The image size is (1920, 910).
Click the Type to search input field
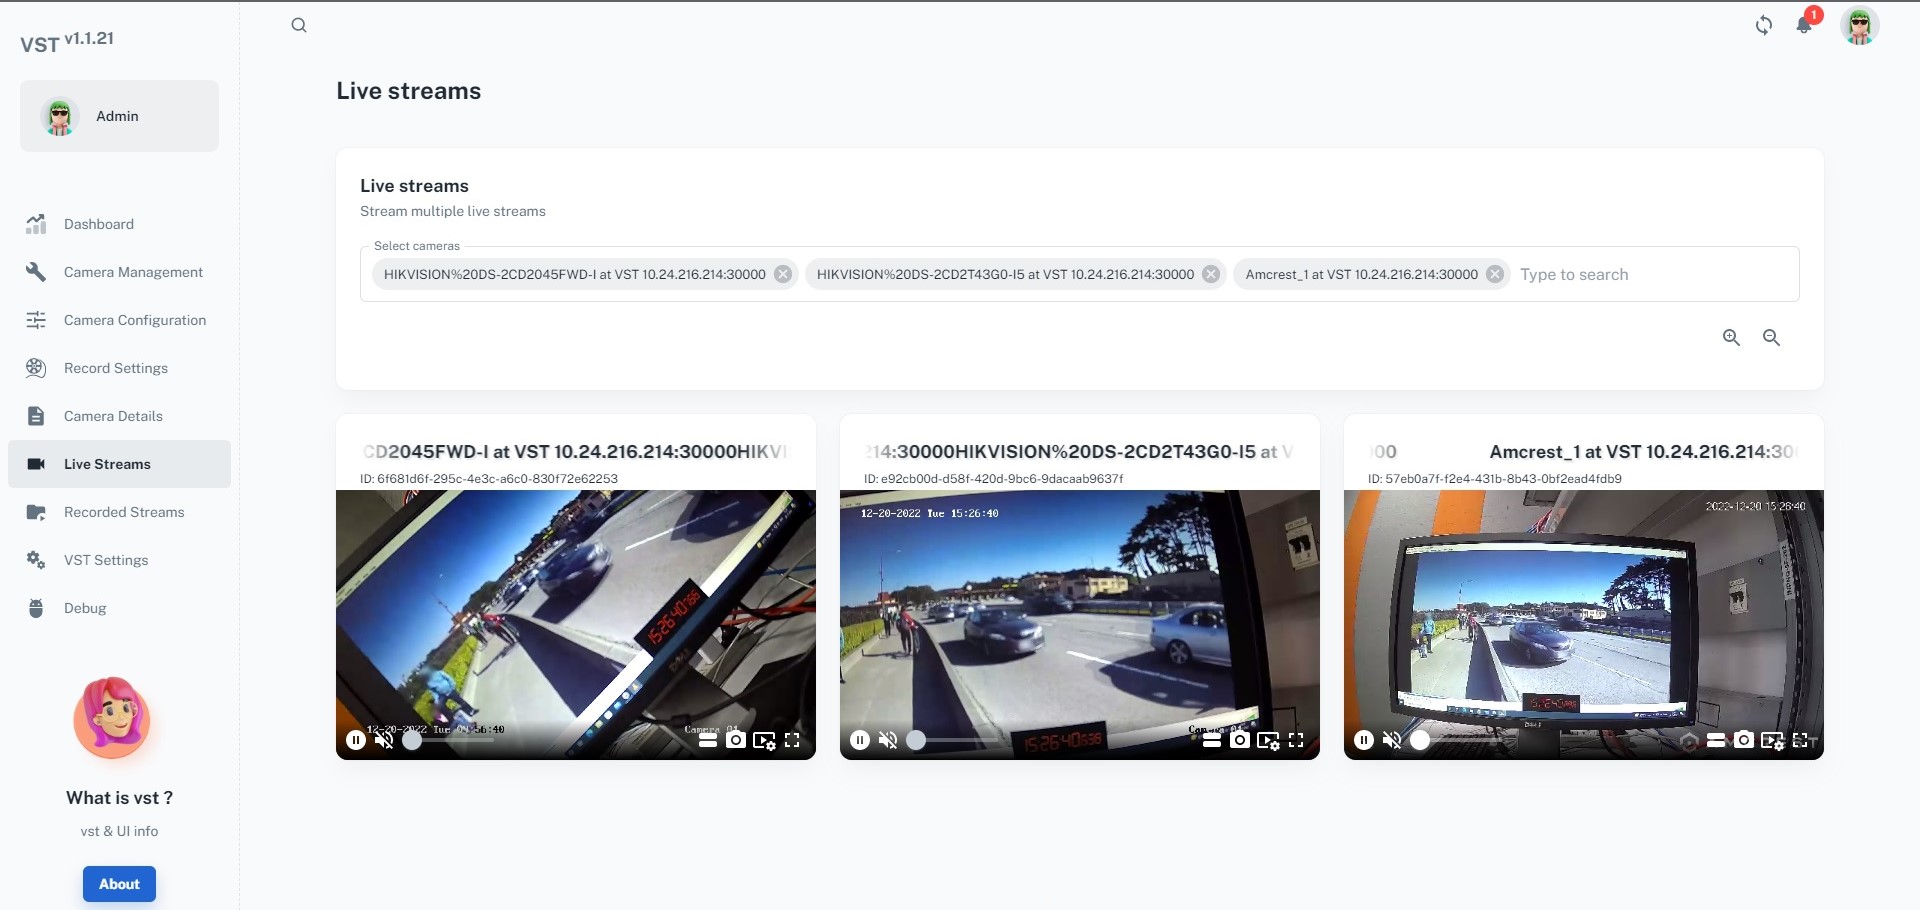1600,274
